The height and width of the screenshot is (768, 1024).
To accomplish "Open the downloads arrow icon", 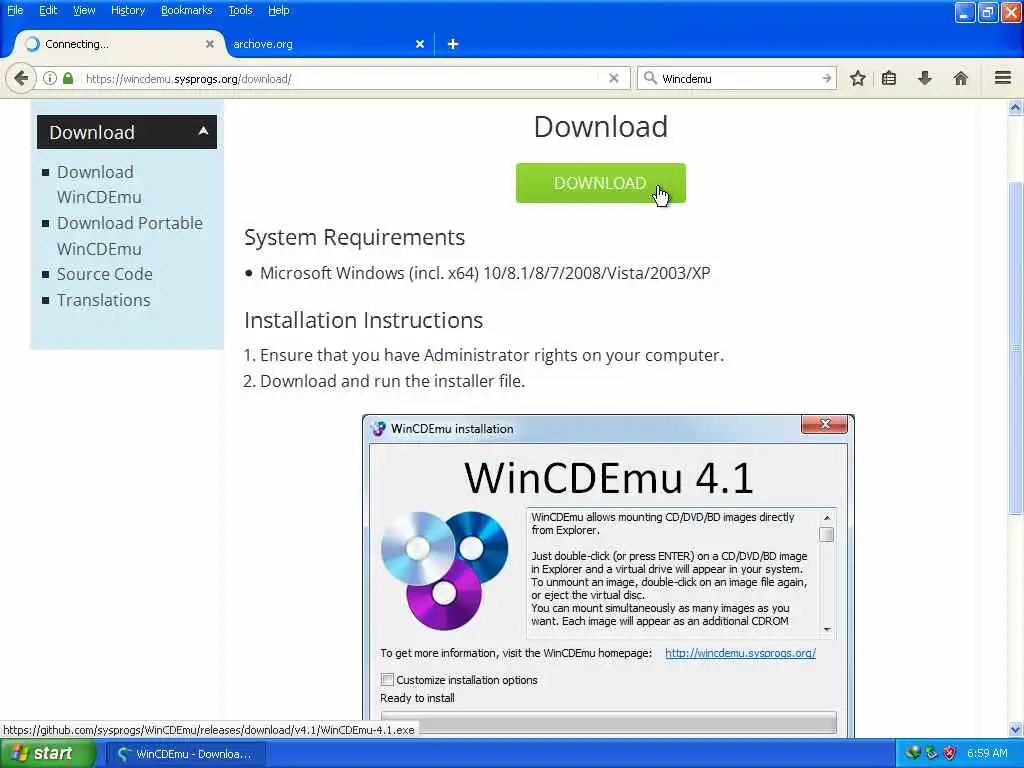I will 925,78.
